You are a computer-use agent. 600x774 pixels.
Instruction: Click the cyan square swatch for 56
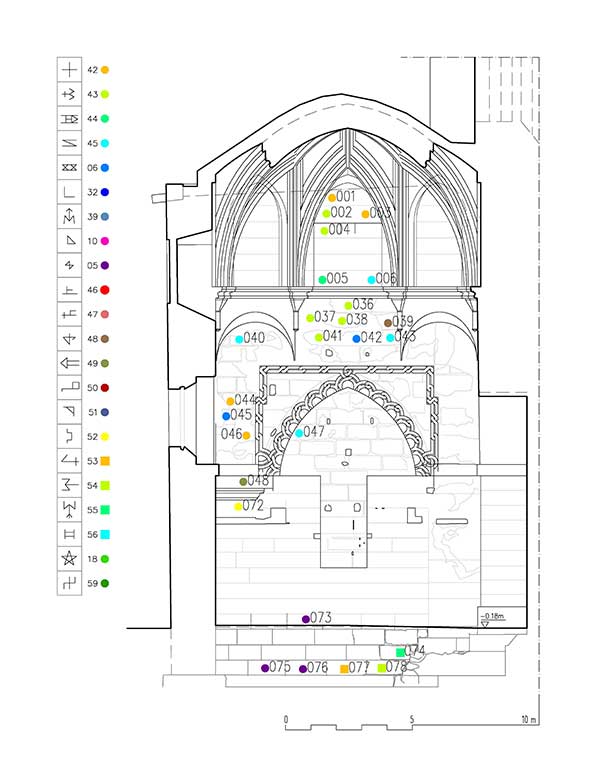(x=105, y=534)
